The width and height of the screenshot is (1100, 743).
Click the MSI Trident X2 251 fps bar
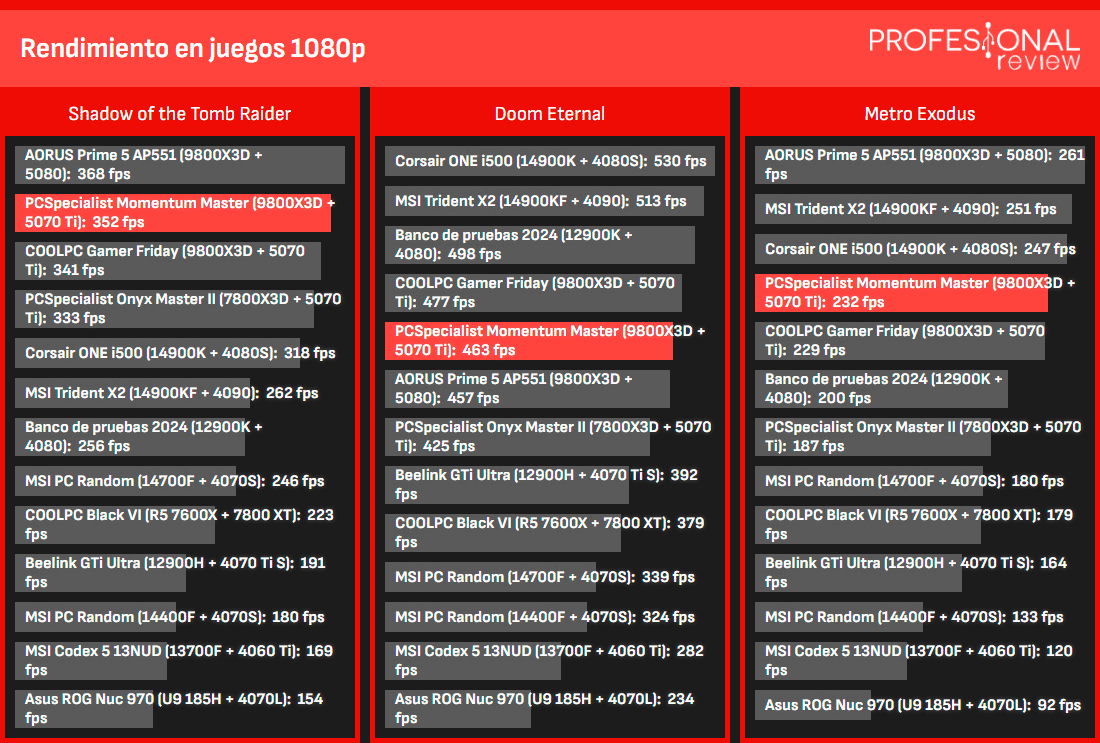point(913,209)
